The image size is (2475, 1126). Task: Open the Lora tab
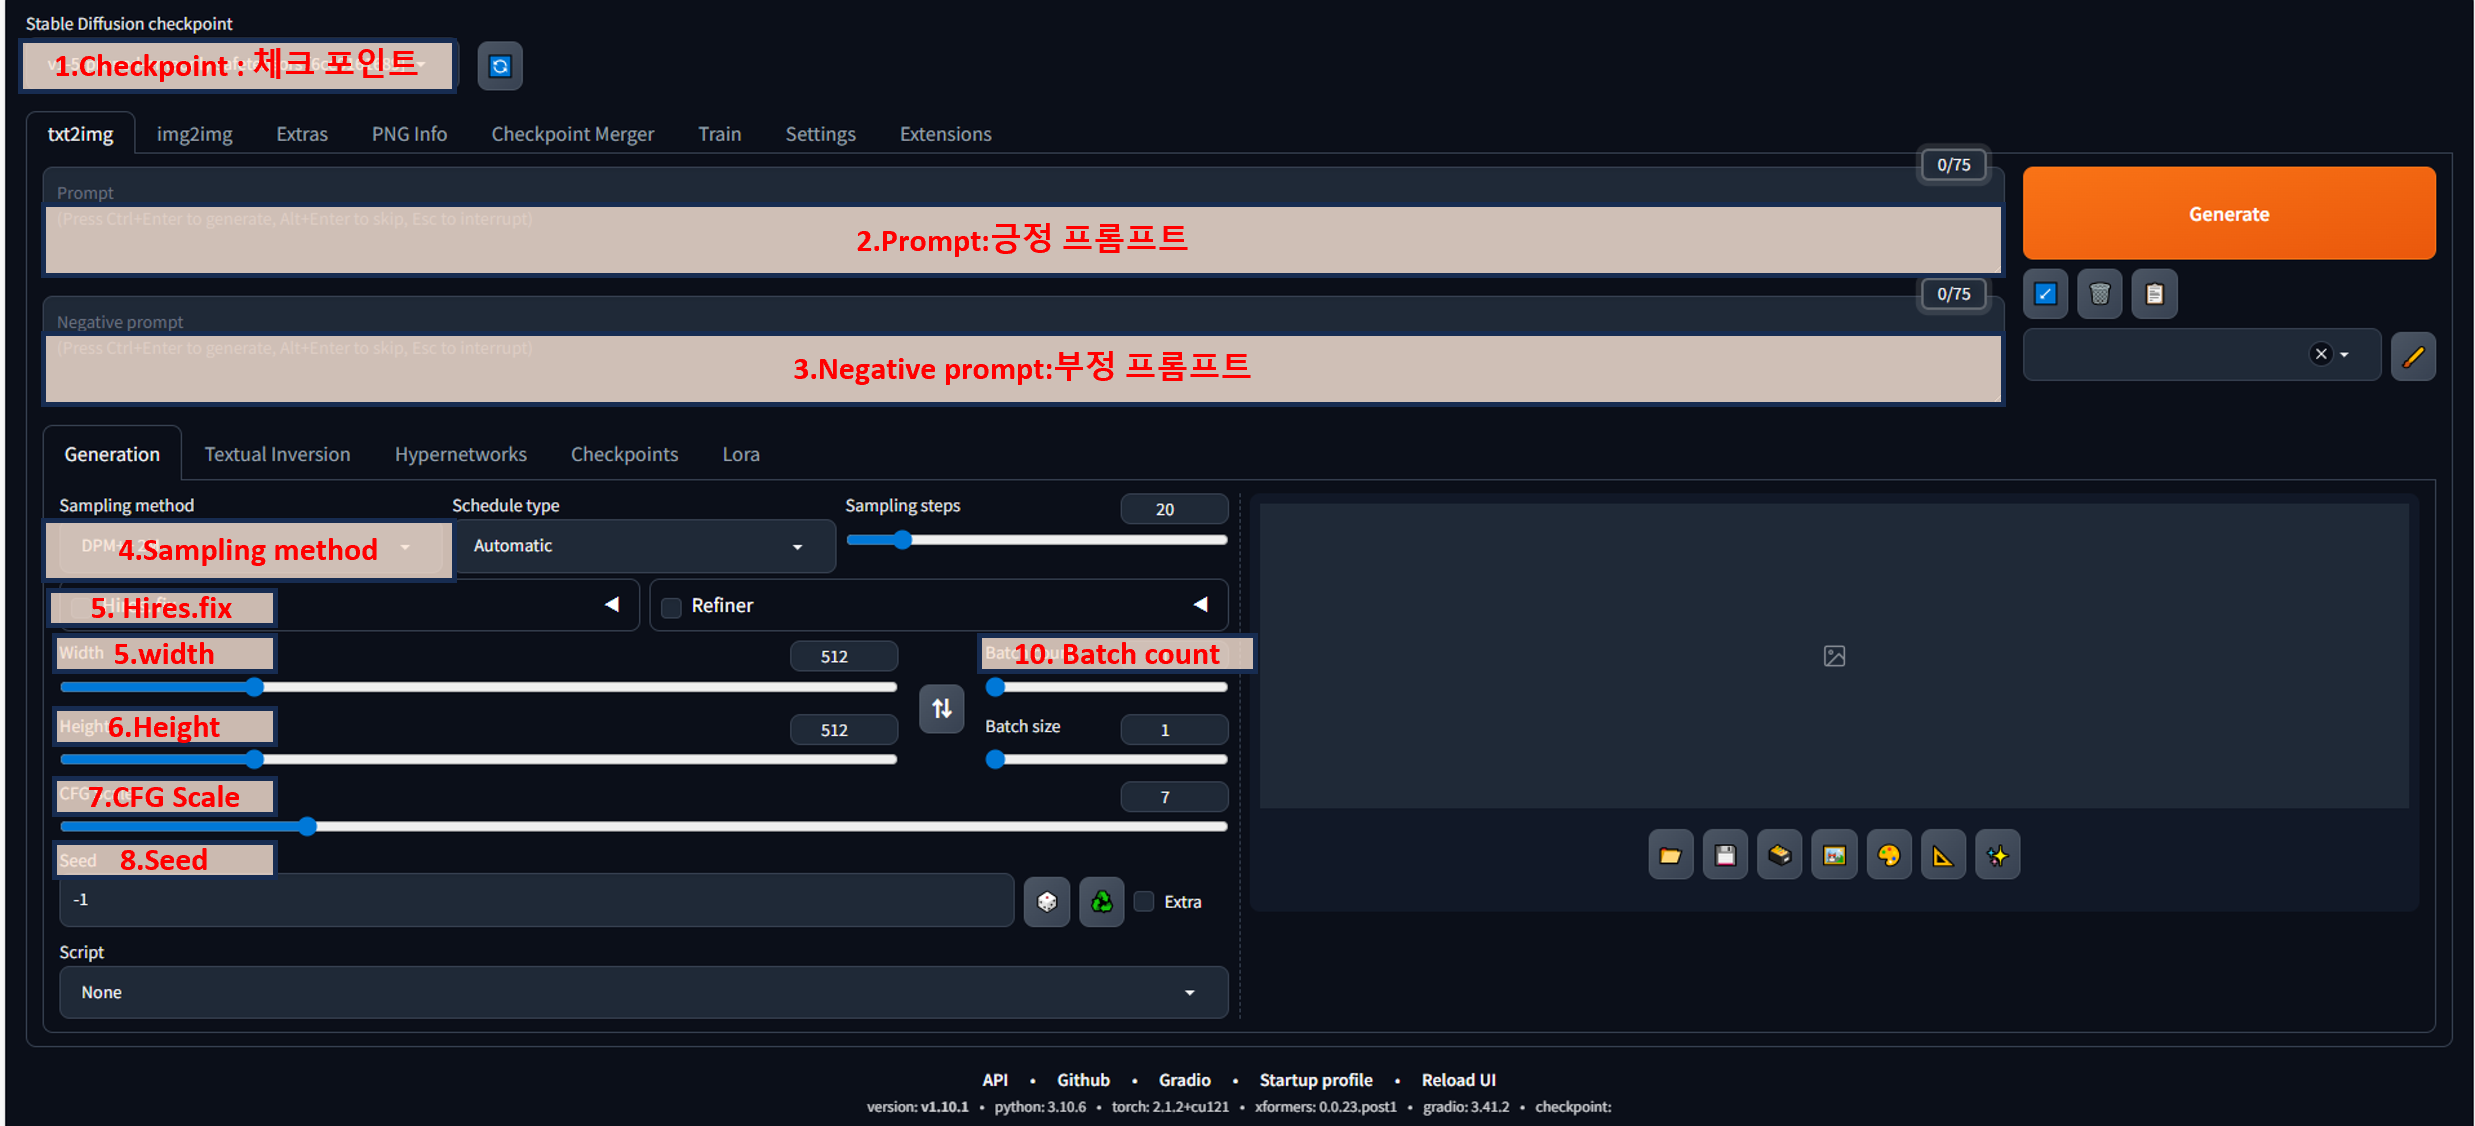740,454
